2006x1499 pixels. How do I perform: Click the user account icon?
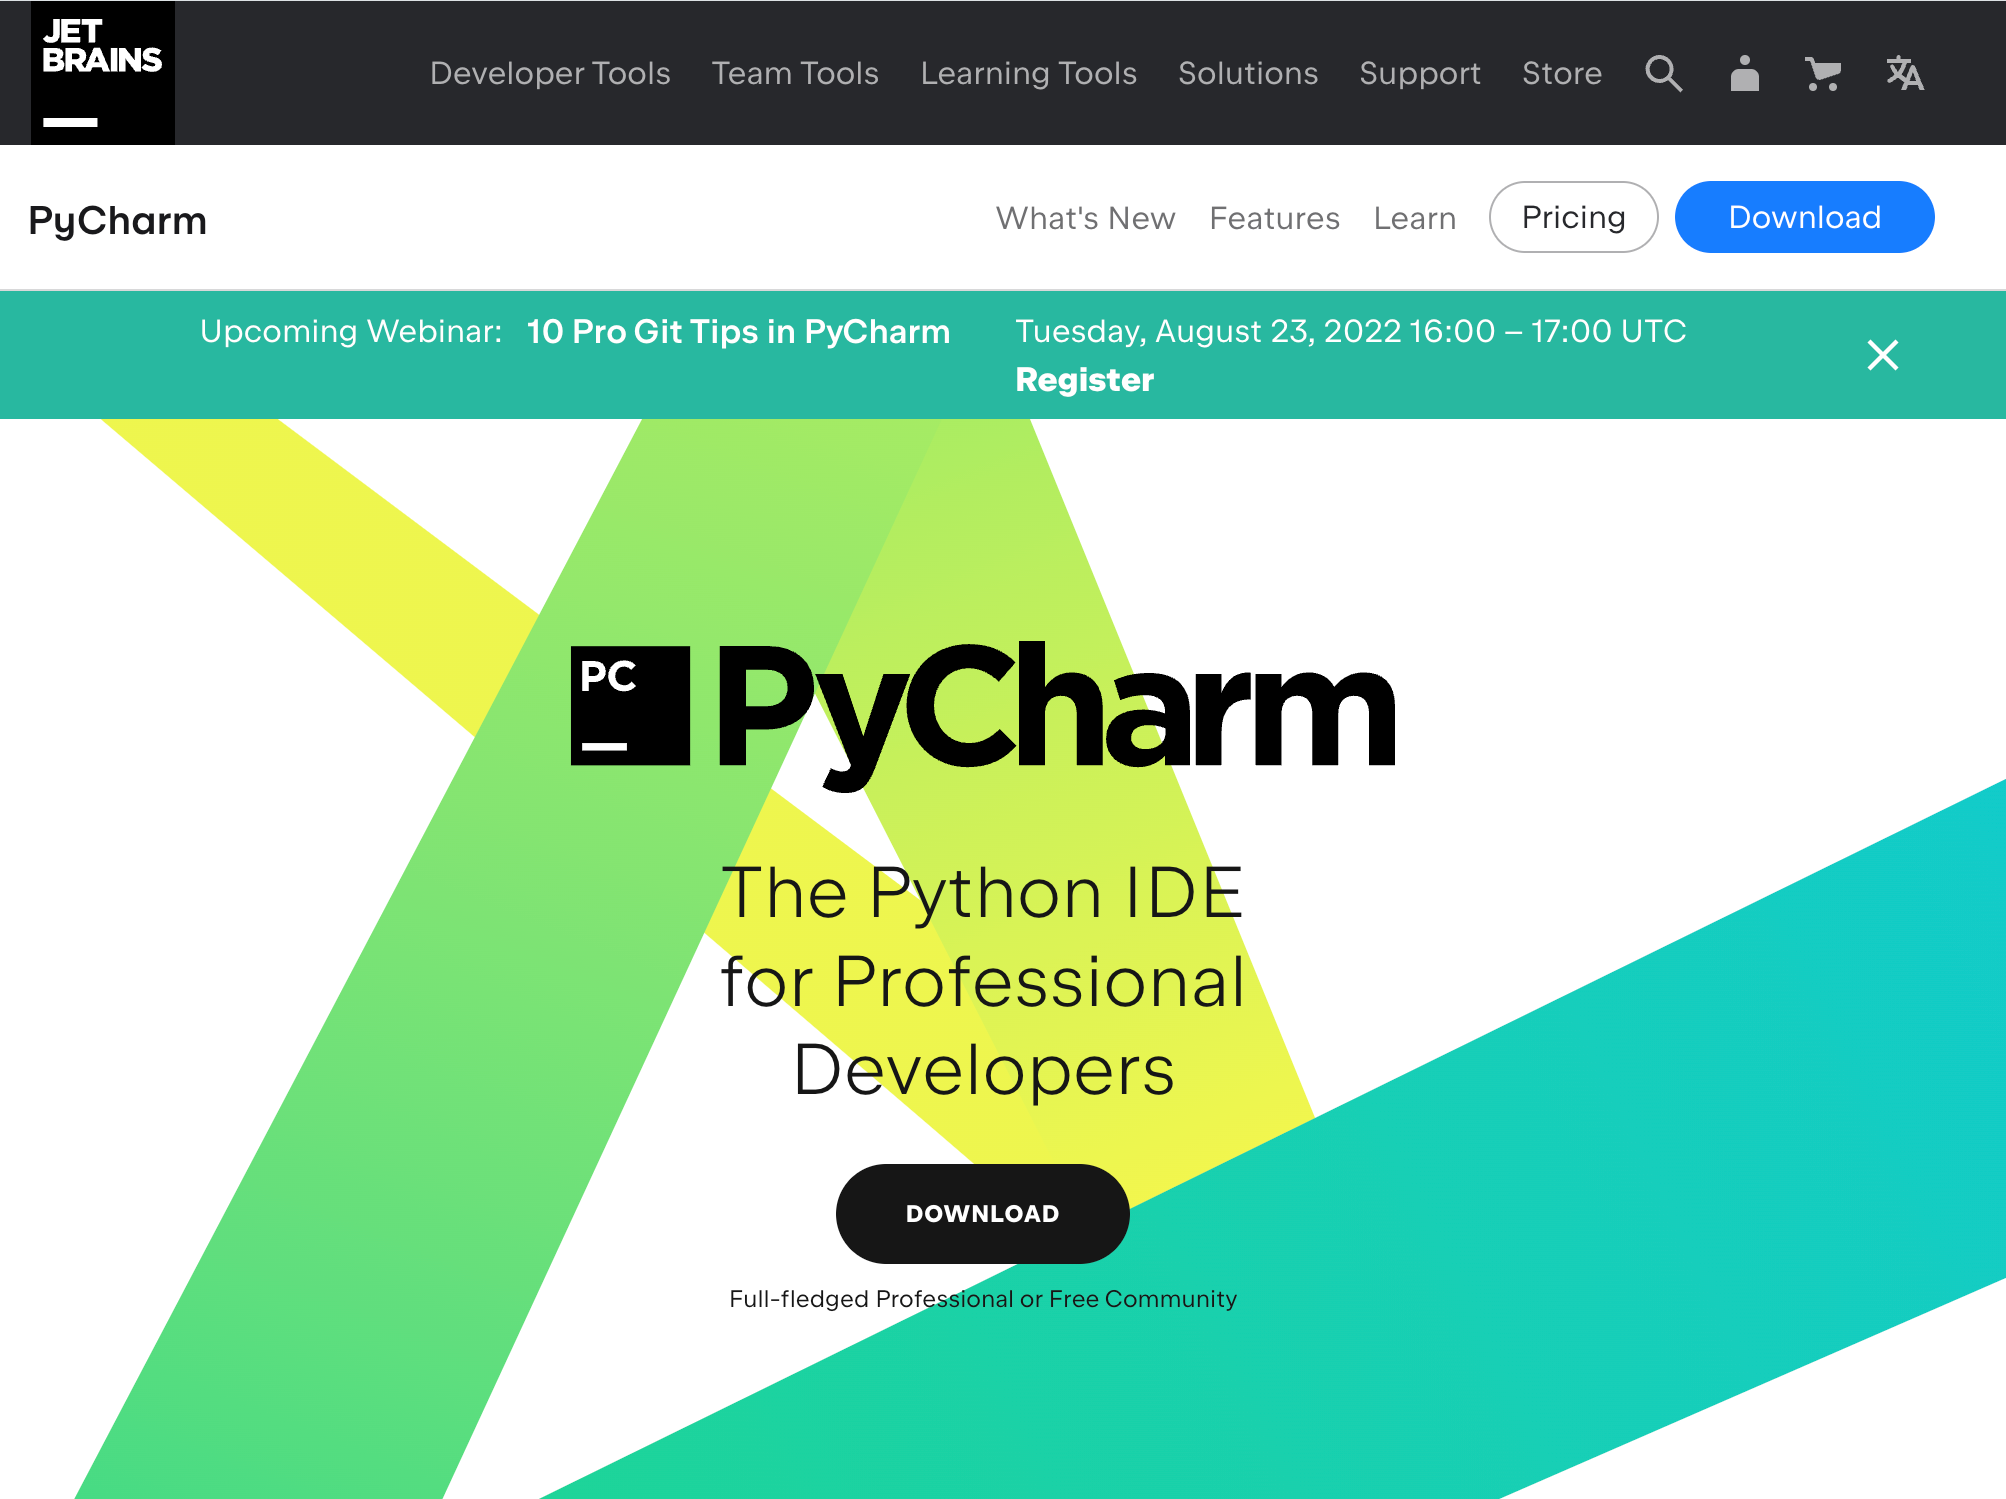point(1744,73)
